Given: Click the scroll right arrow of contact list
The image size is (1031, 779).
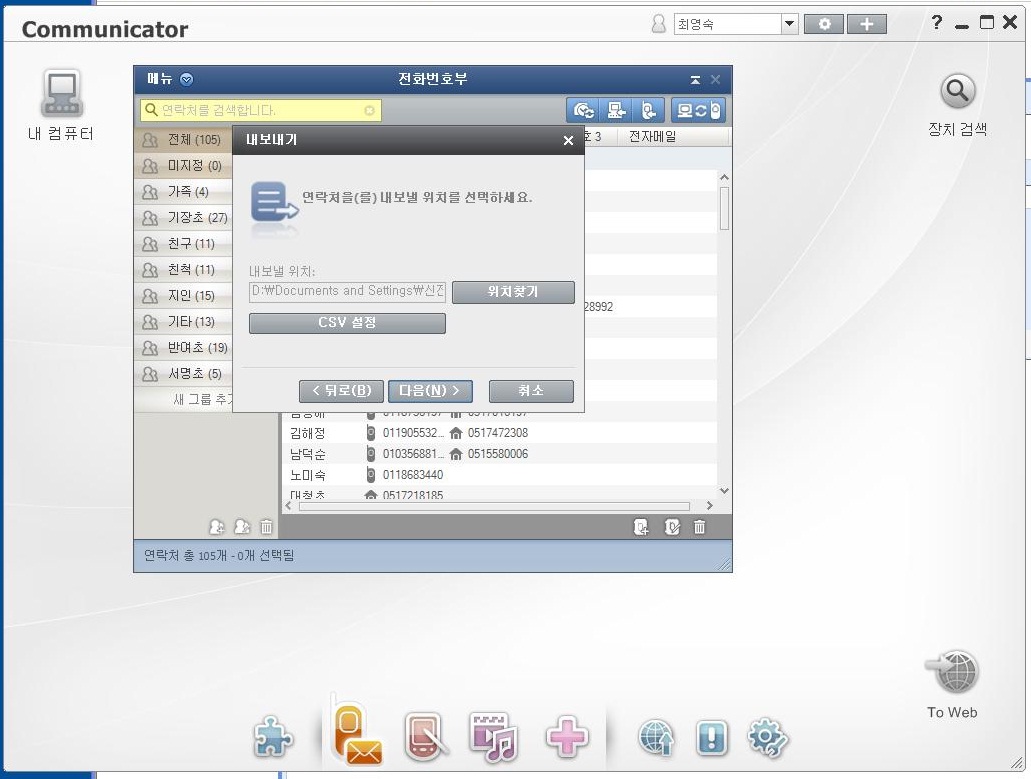Looking at the screenshot, I should tap(709, 506).
